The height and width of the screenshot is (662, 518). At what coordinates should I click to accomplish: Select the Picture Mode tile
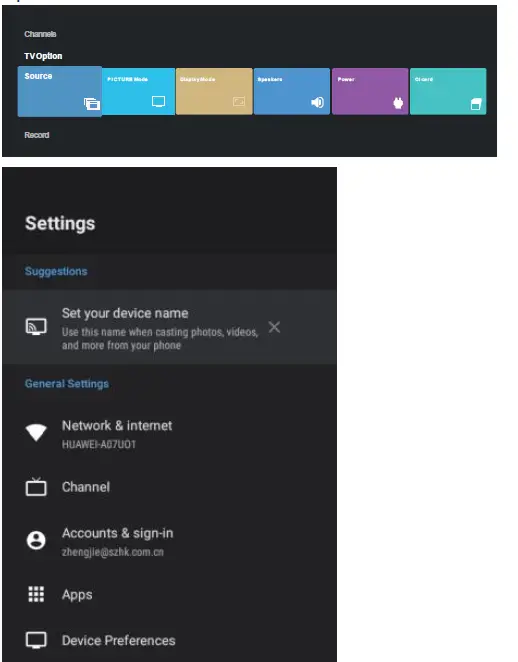pyautogui.click(x=138, y=91)
